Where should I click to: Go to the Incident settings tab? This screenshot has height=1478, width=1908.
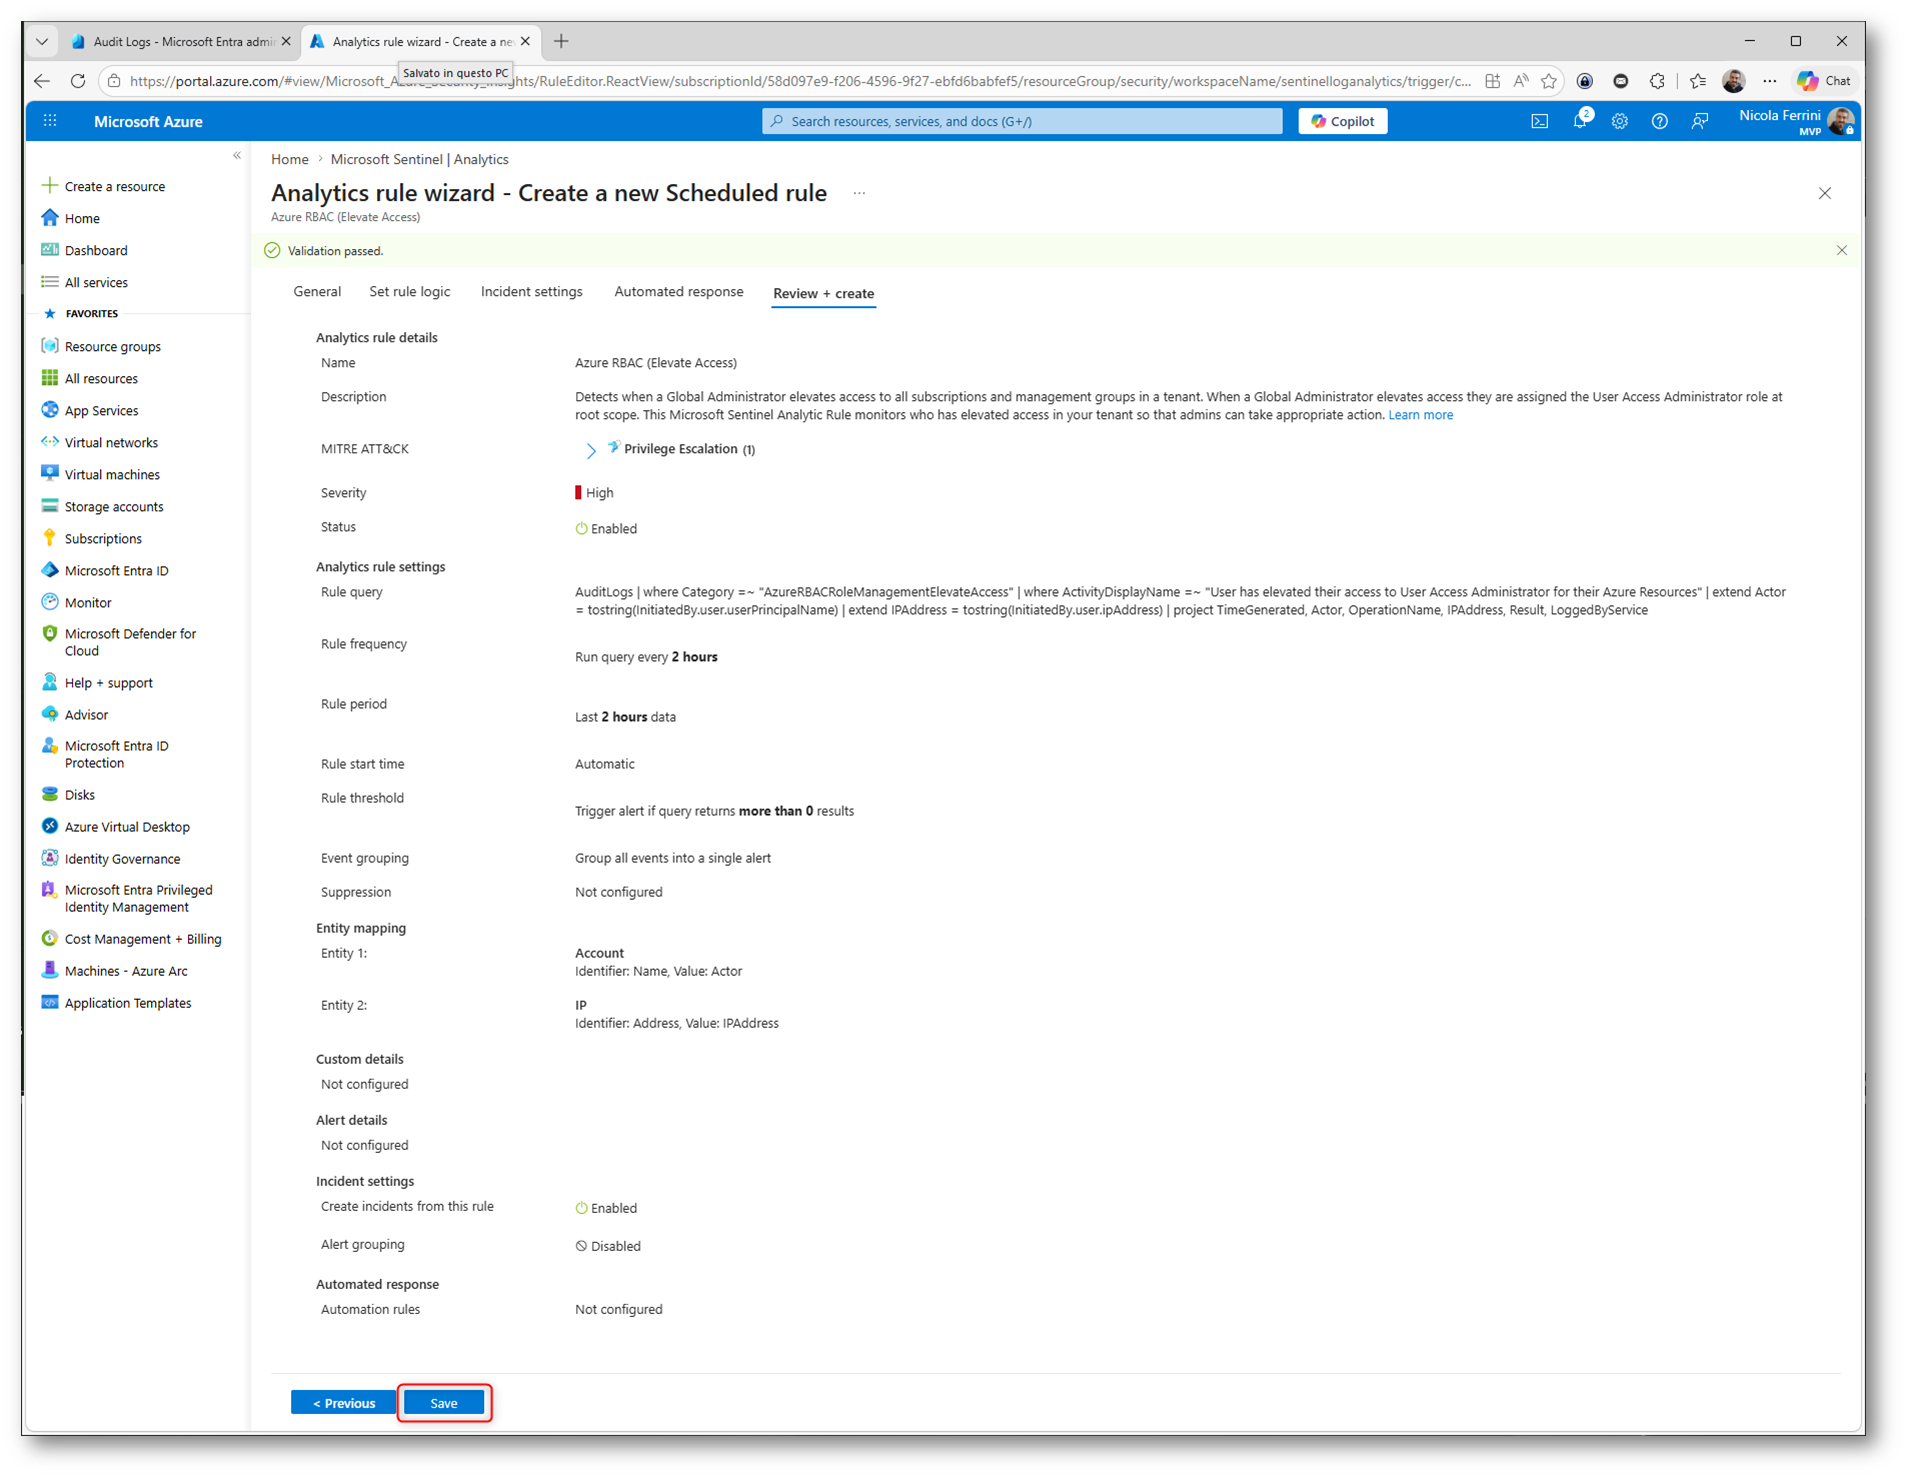pos(531,292)
